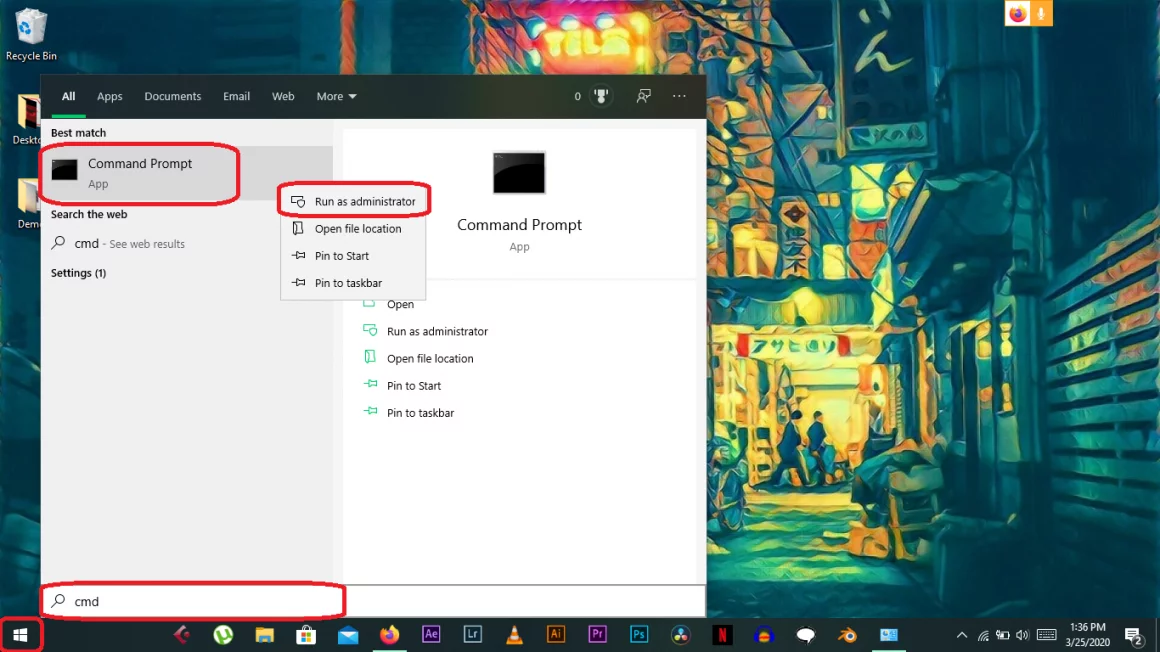Image resolution: width=1160 pixels, height=652 pixels.
Task: Choose Pin to taskbar in context menu
Action: click(x=353, y=283)
